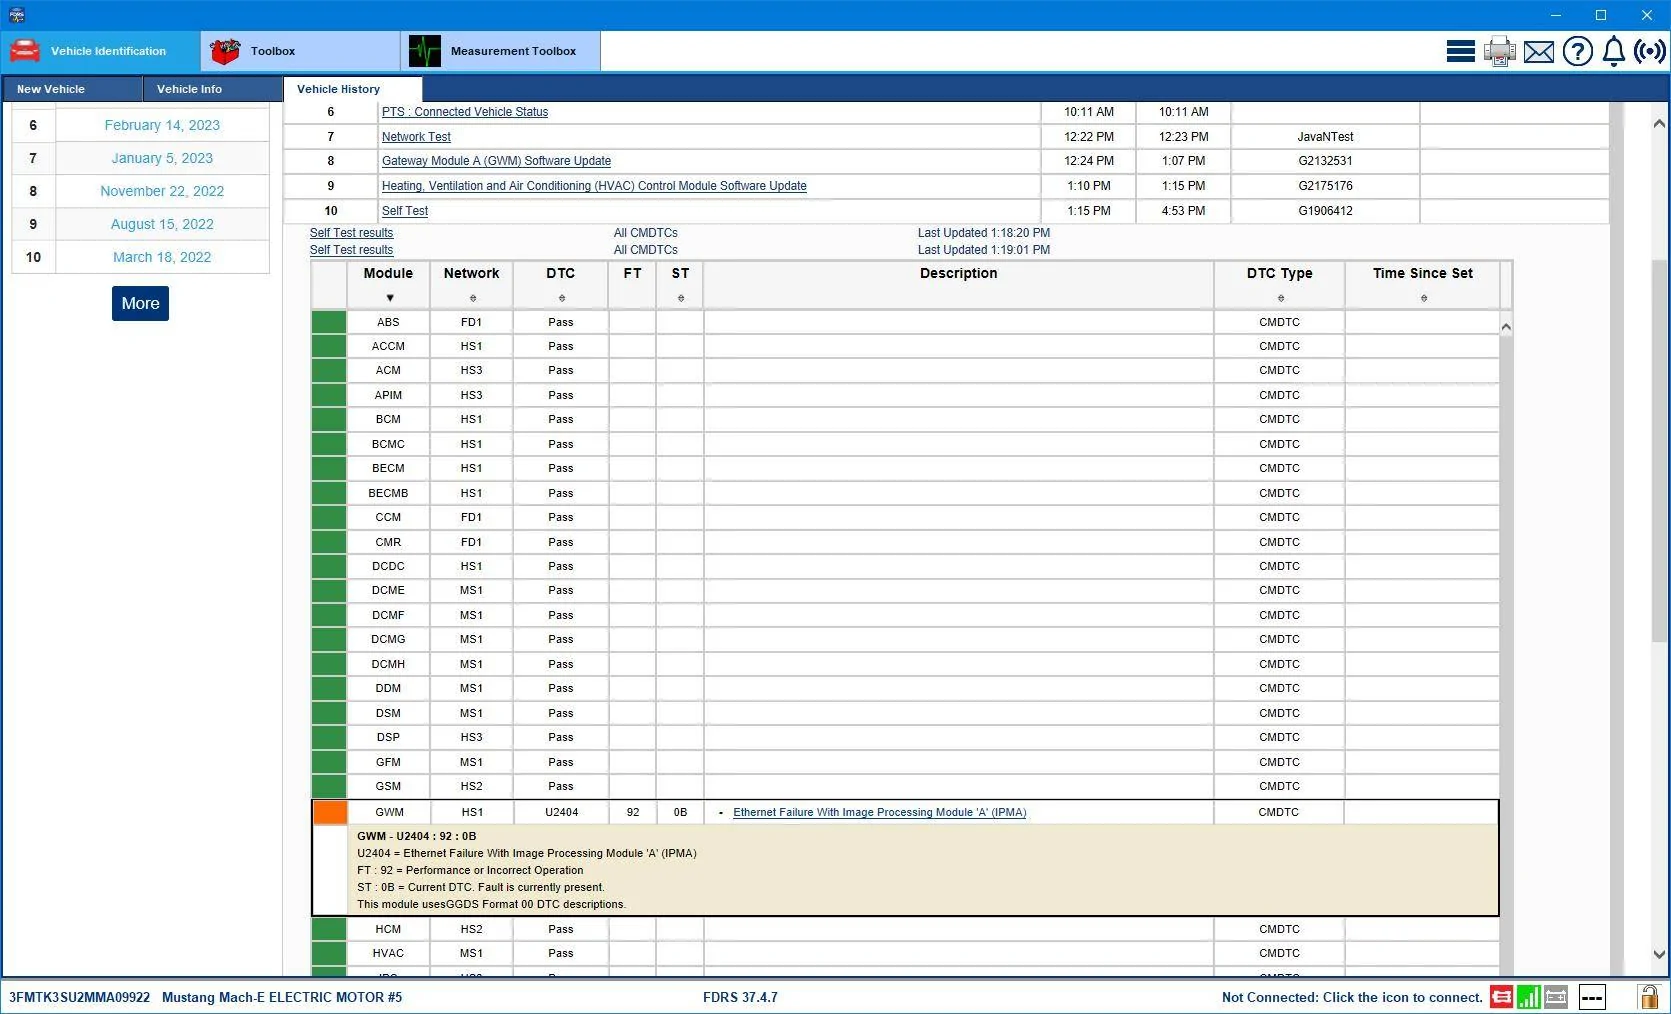Open Self Test results updated 1:19:01 PM

(351, 250)
